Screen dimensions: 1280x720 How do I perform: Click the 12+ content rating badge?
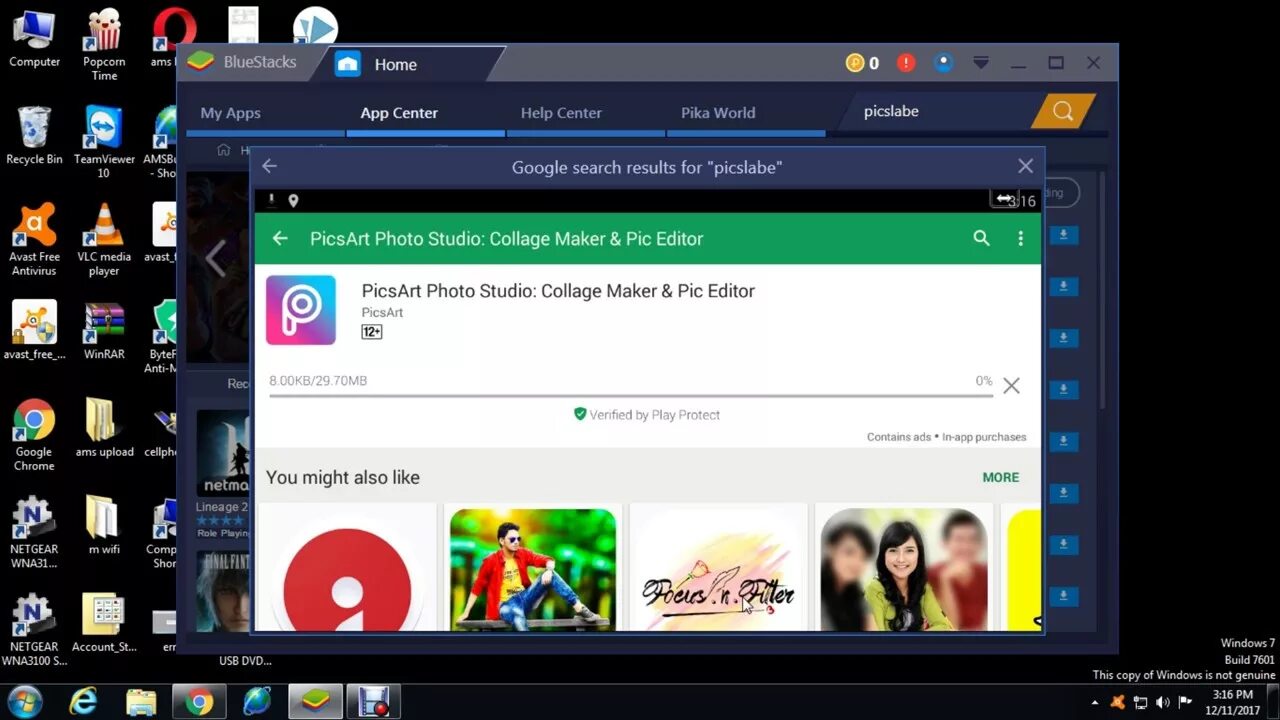click(372, 332)
